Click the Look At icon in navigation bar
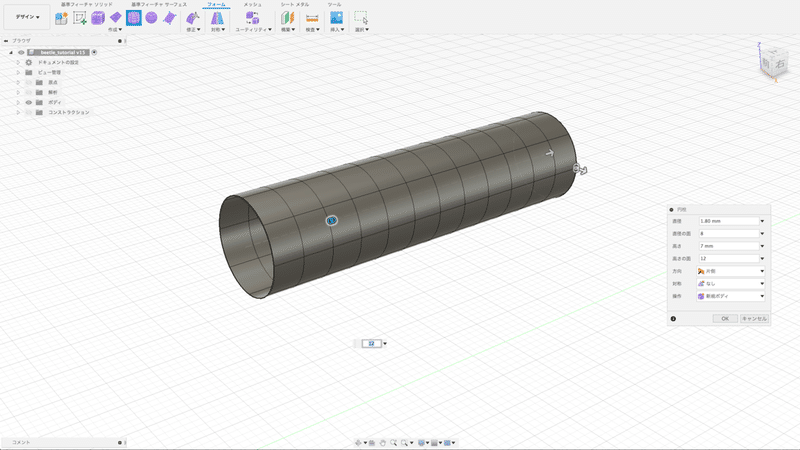Viewport: 800px width, 450px height. click(372, 443)
